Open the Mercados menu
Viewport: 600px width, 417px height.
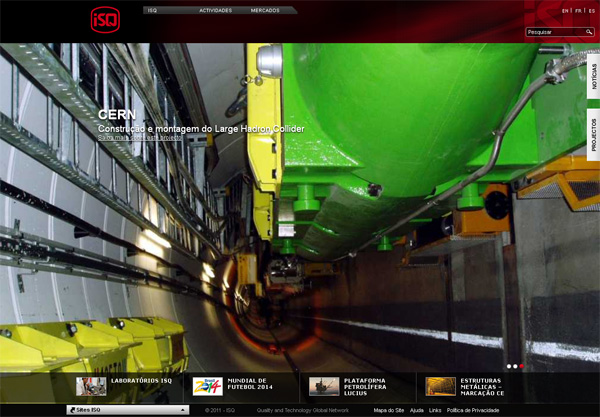265,10
